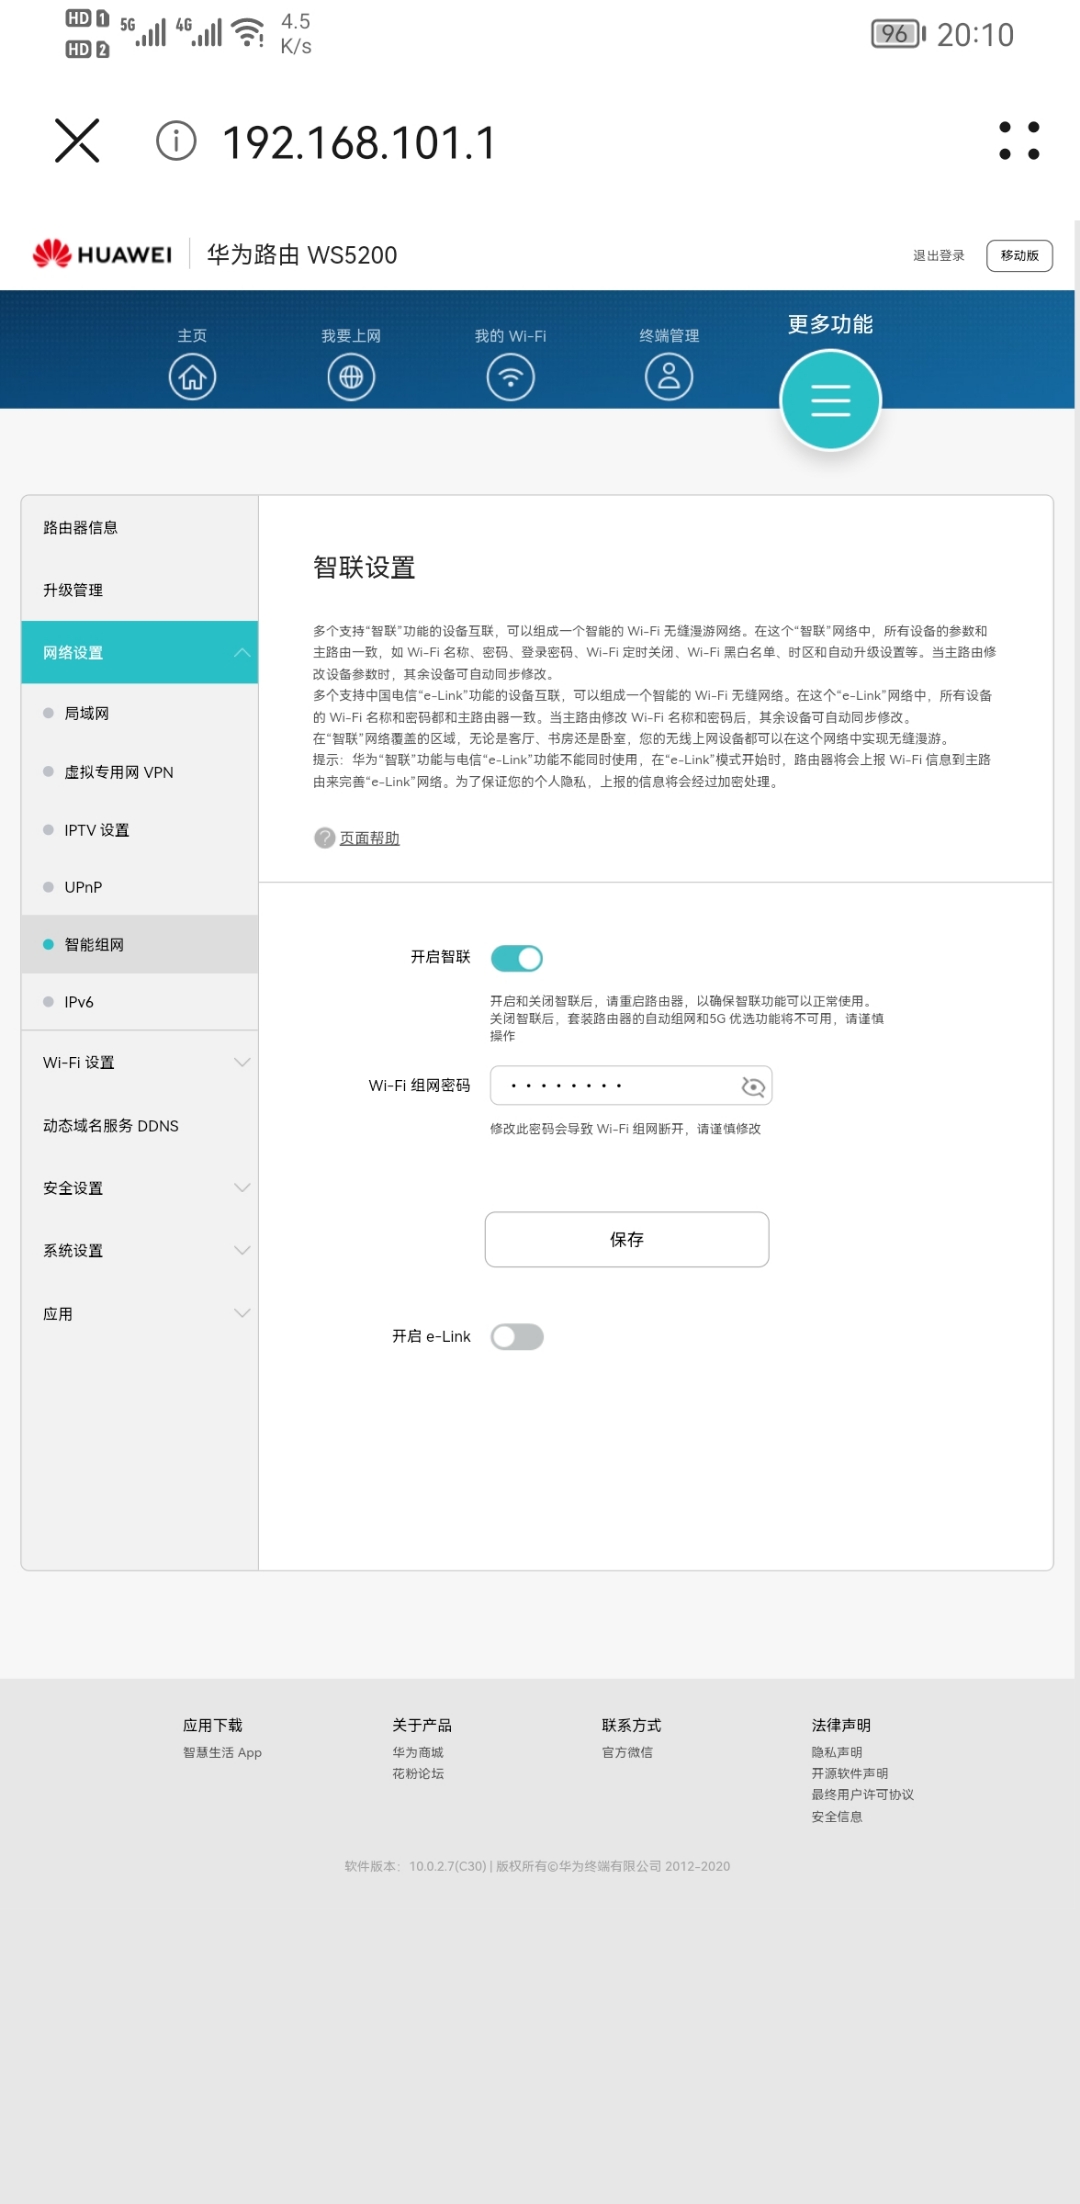Click the Huawei logo
This screenshot has height=2204, width=1080.
tap(102, 254)
